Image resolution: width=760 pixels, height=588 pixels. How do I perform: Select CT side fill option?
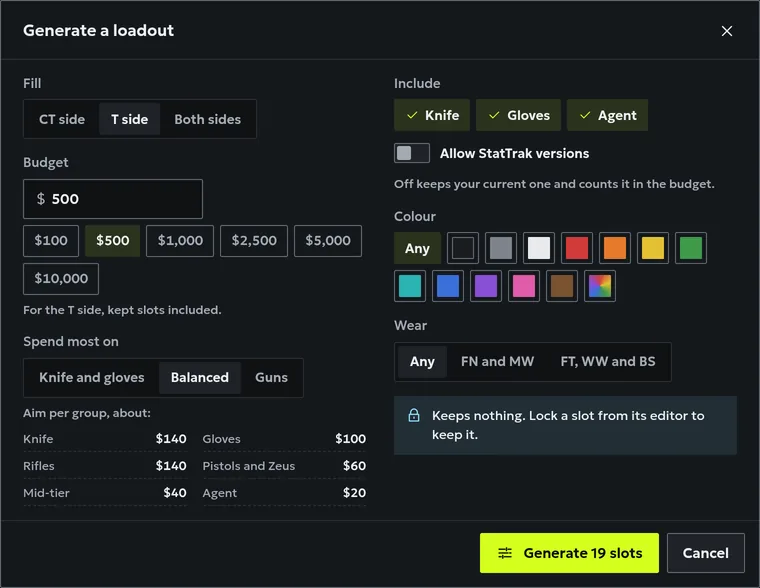[62, 119]
